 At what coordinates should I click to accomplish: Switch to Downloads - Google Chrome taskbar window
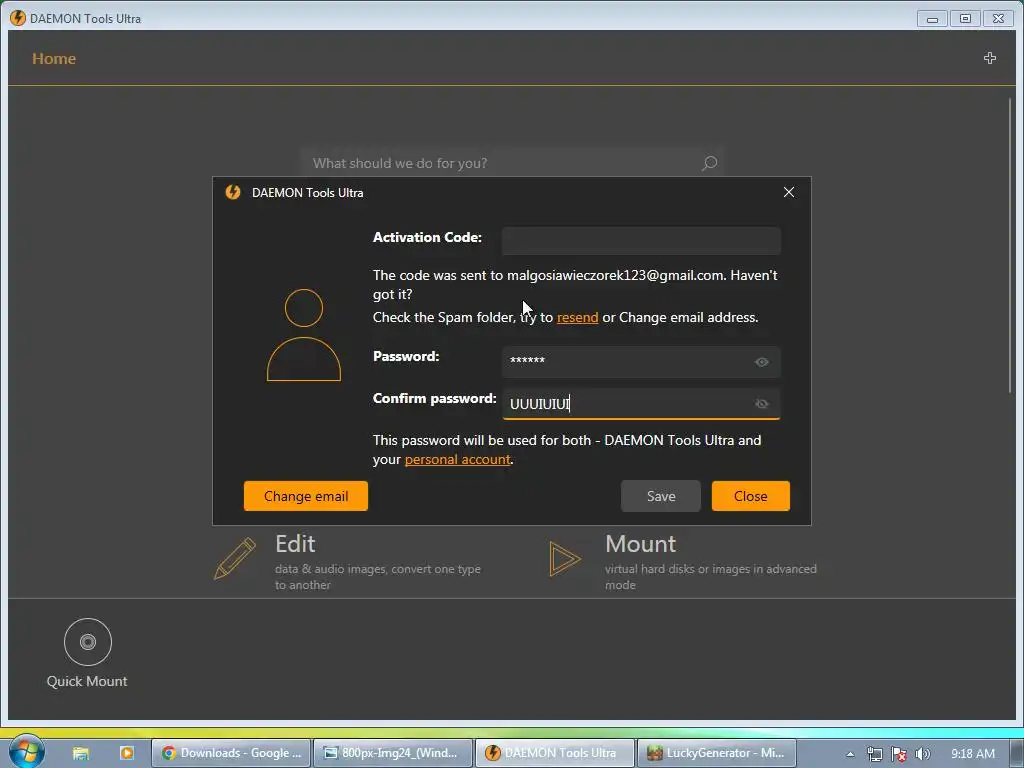pos(231,753)
